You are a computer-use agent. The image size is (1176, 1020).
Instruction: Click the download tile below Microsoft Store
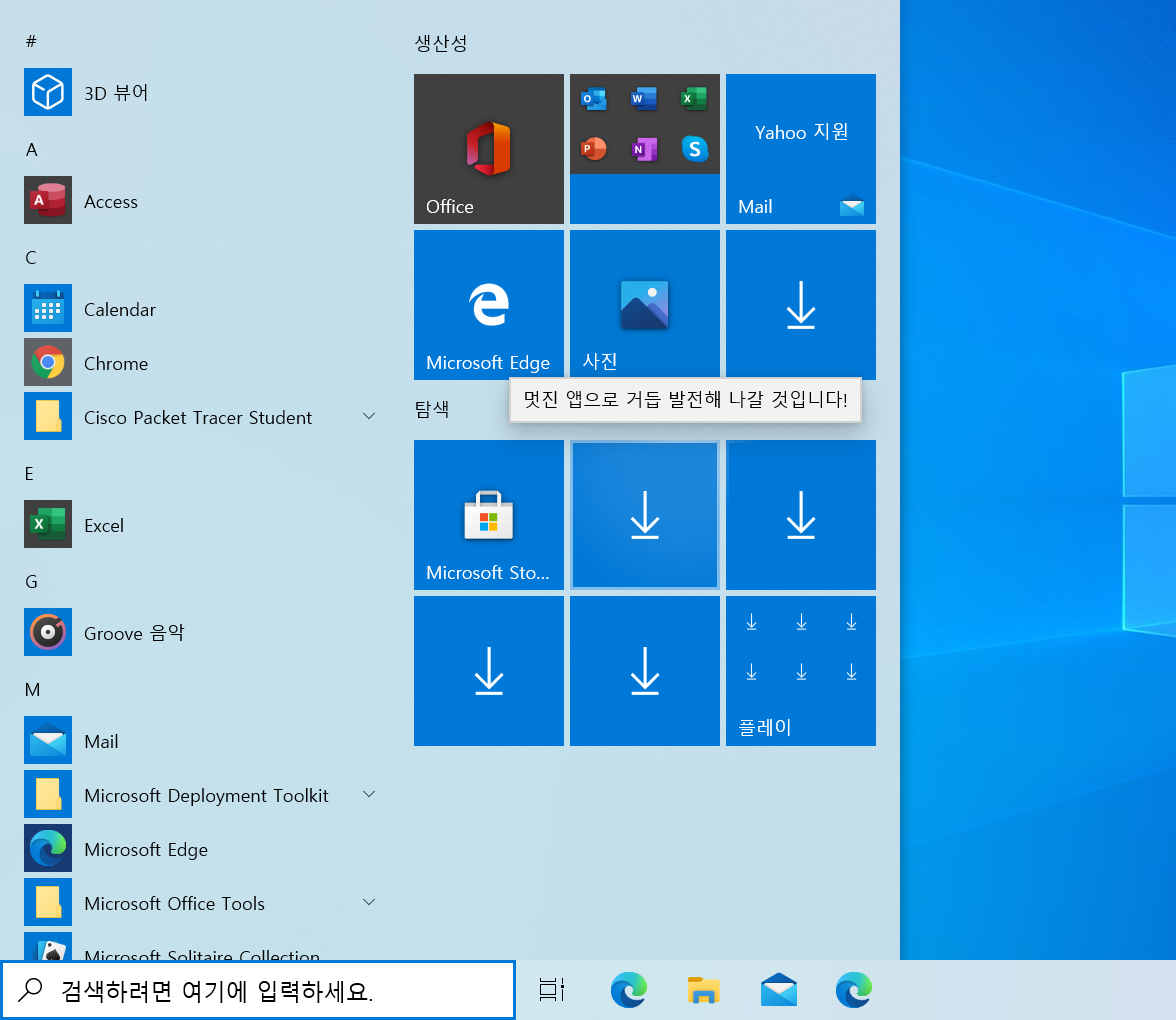pyautogui.click(x=489, y=670)
